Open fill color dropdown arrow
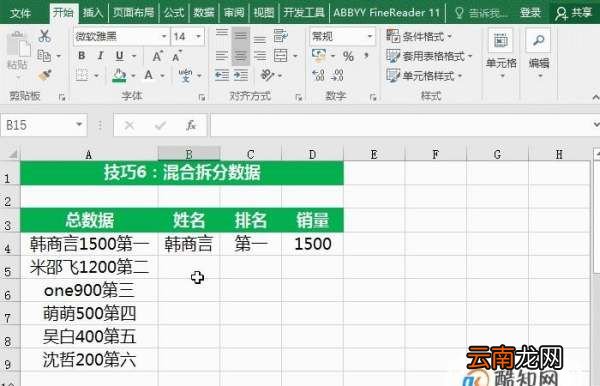Viewport: 600px width, 386px height. 134,76
